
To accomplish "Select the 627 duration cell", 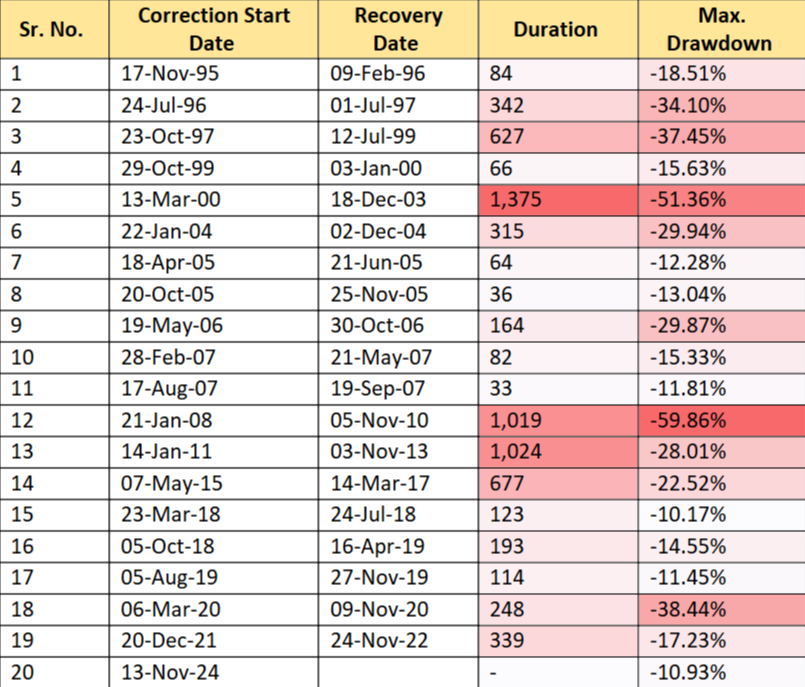I will (x=556, y=137).
